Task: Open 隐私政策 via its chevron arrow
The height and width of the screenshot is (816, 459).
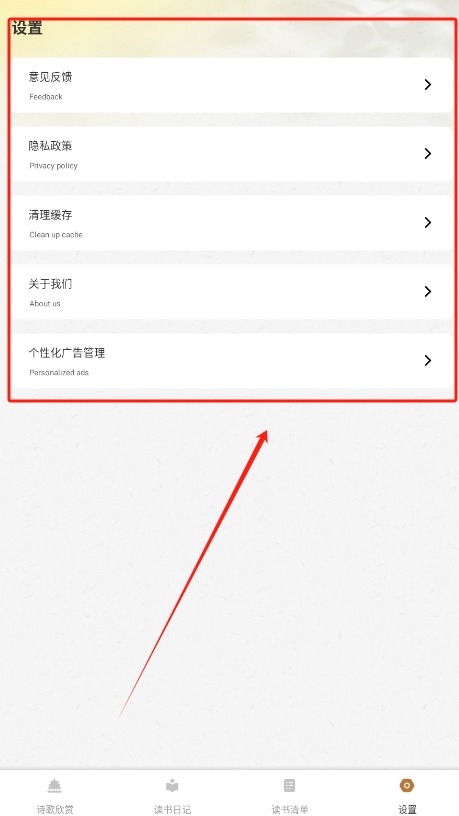Action: [428, 154]
